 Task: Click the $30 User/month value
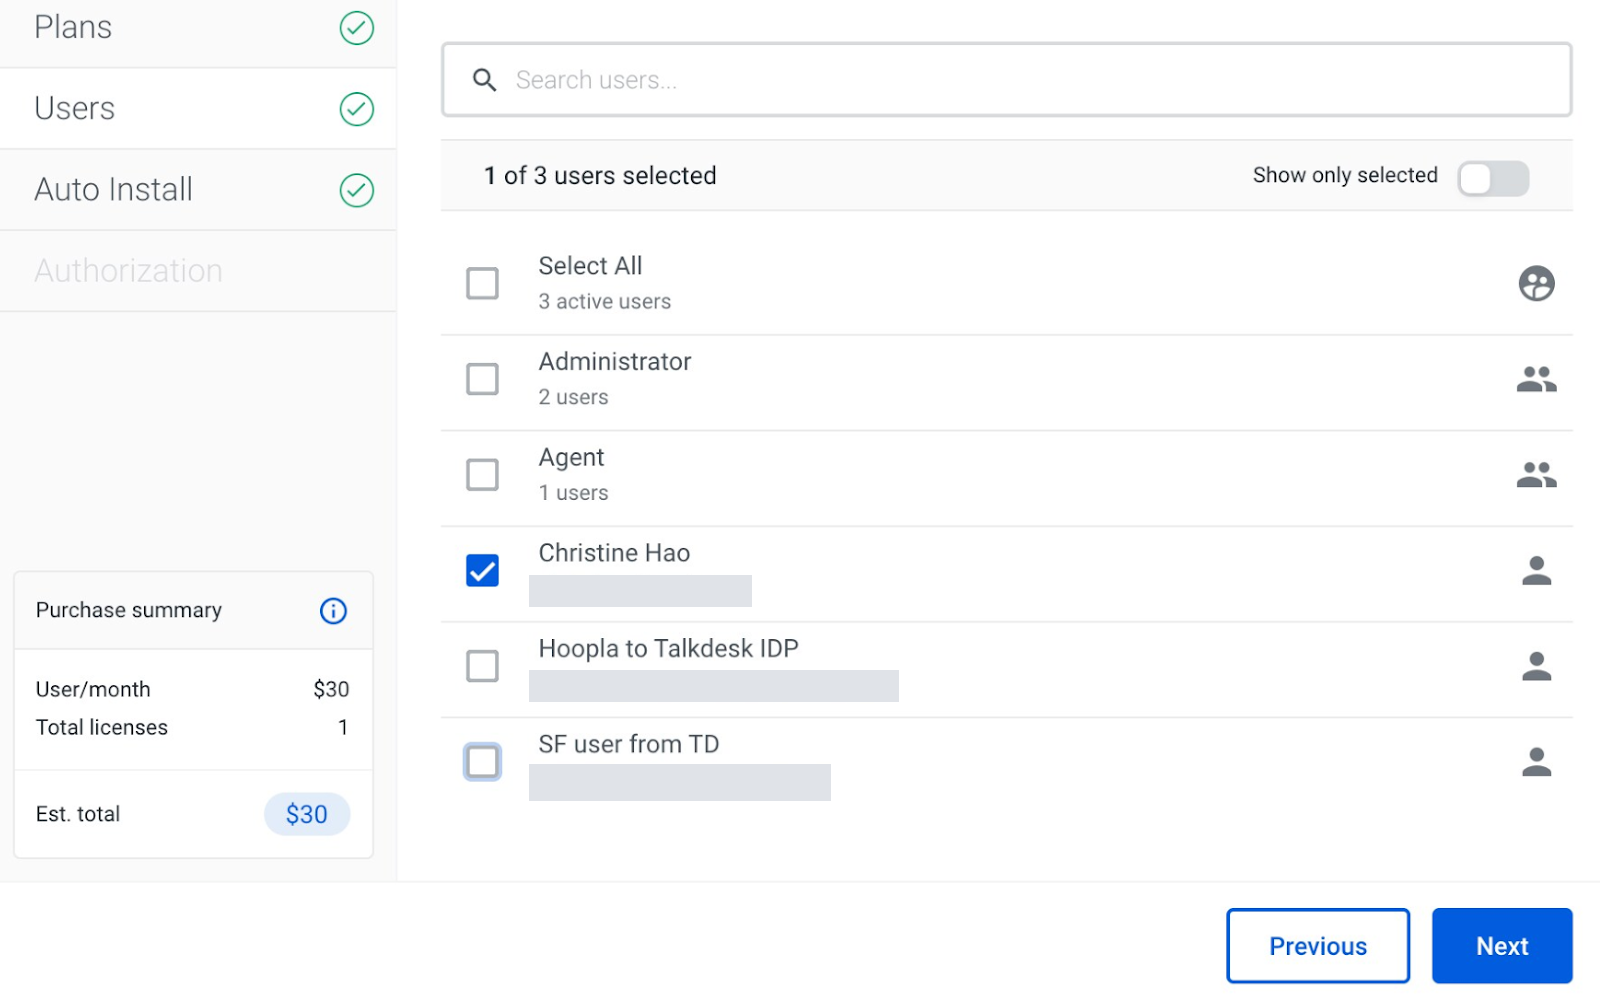(x=331, y=689)
